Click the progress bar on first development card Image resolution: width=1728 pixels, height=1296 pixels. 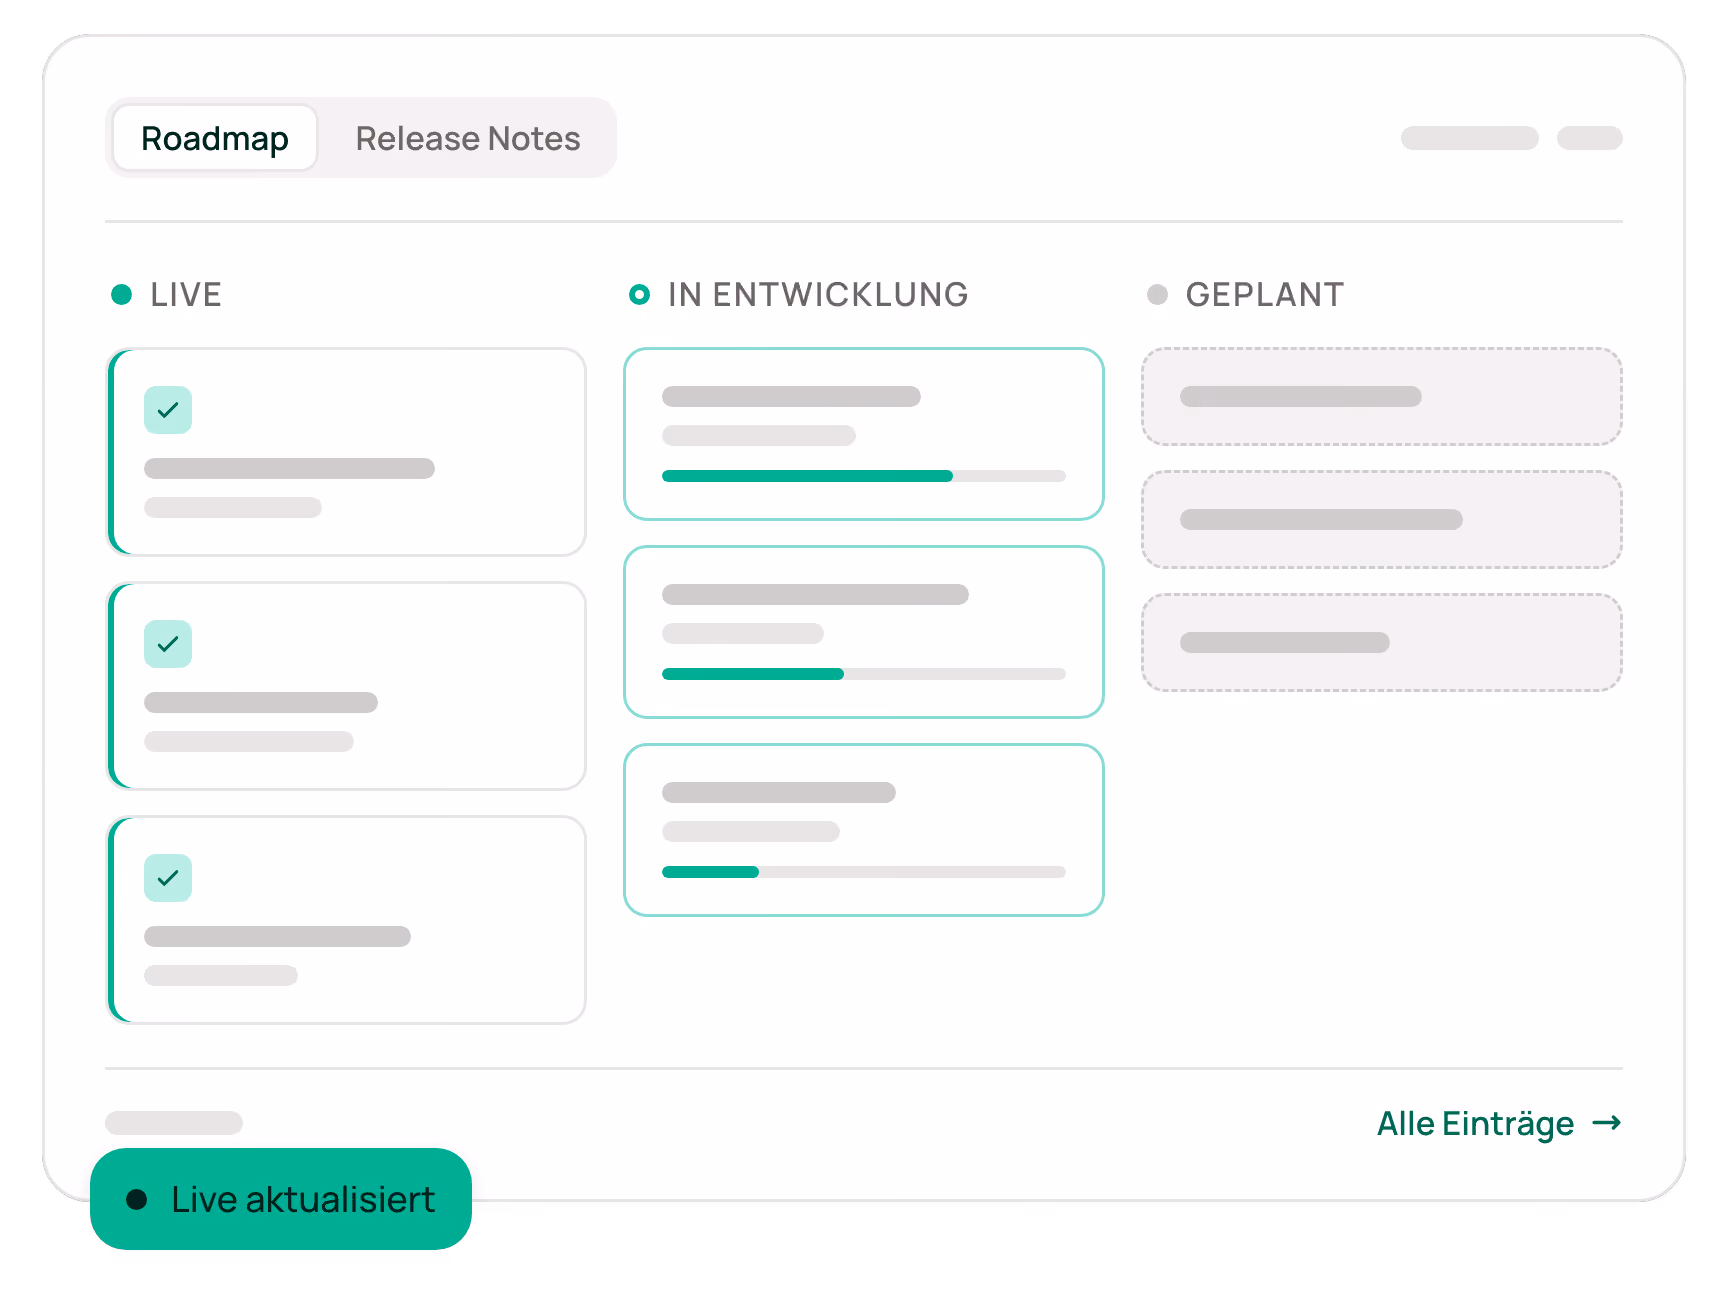(864, 476)
